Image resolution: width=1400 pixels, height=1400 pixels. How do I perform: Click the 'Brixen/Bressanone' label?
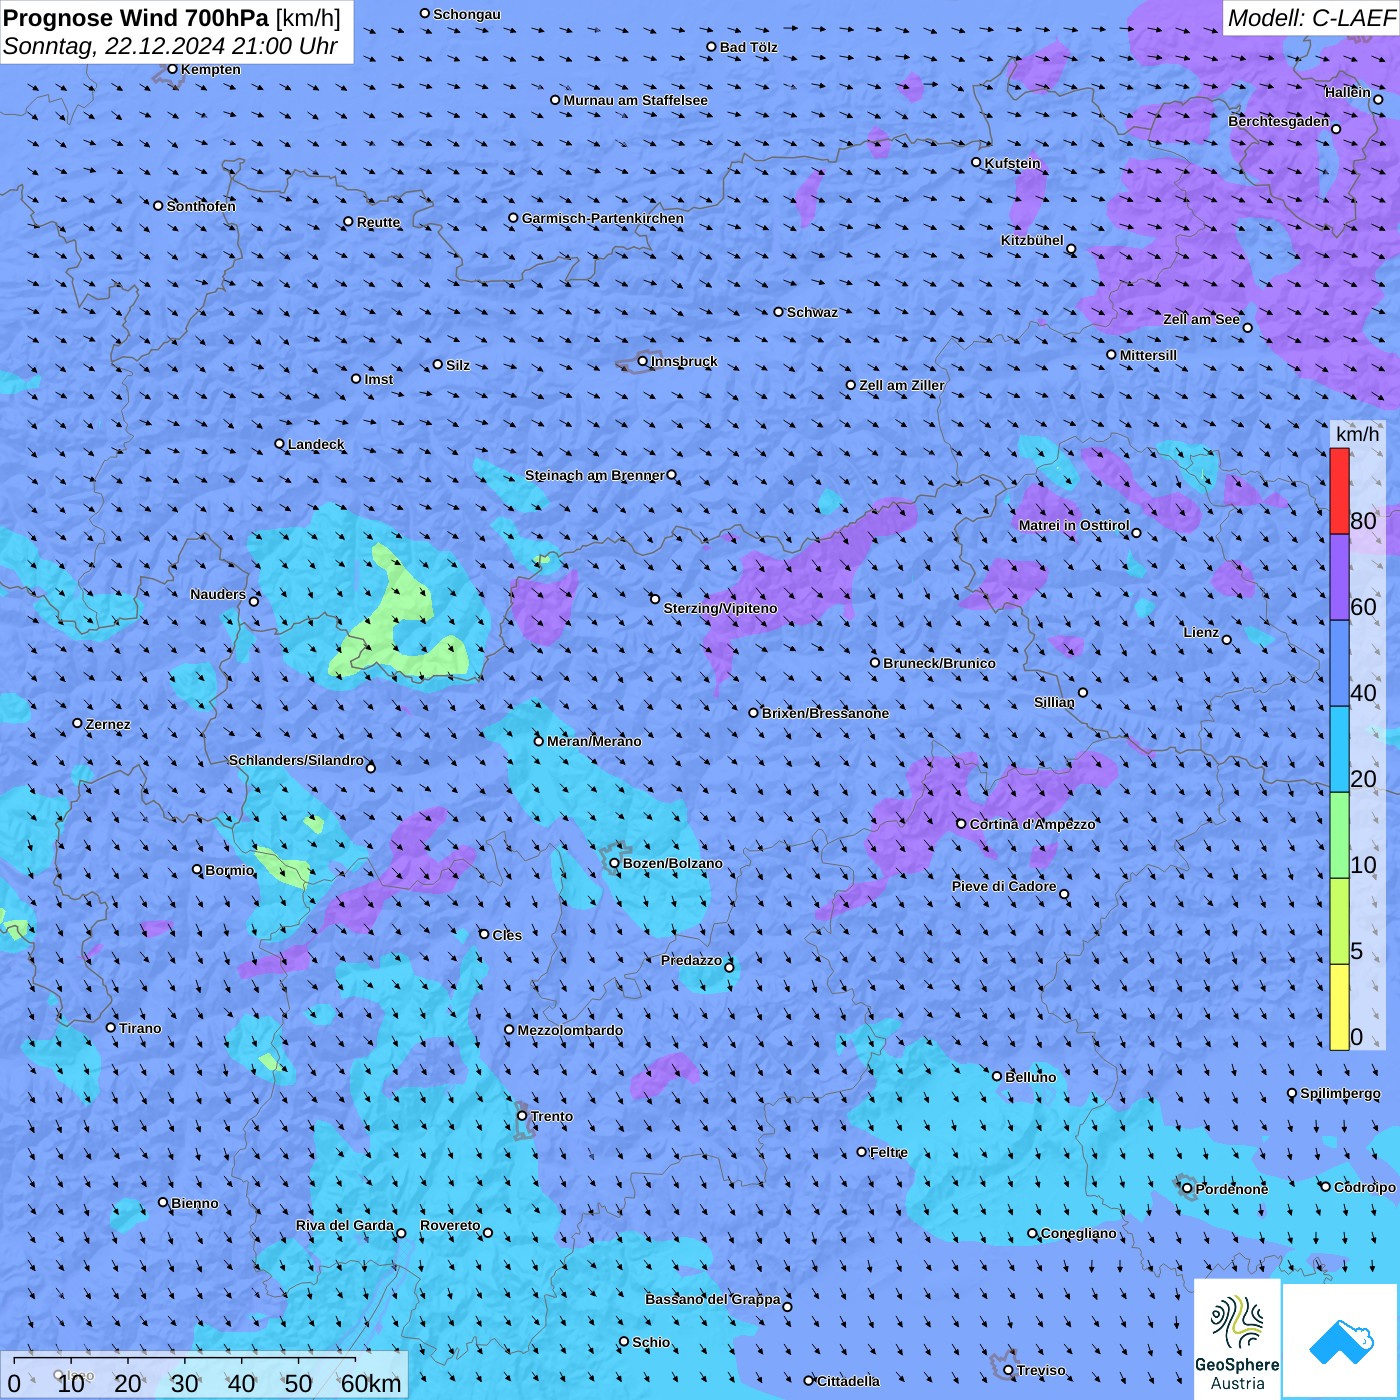826,713
